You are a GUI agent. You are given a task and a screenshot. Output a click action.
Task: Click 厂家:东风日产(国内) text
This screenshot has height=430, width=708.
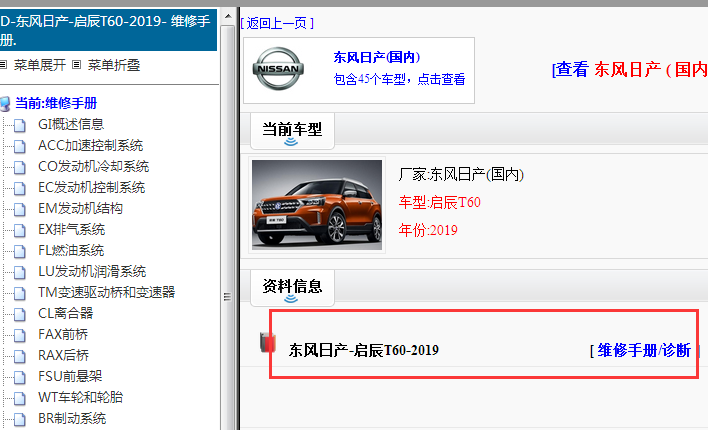coord(461,174)
